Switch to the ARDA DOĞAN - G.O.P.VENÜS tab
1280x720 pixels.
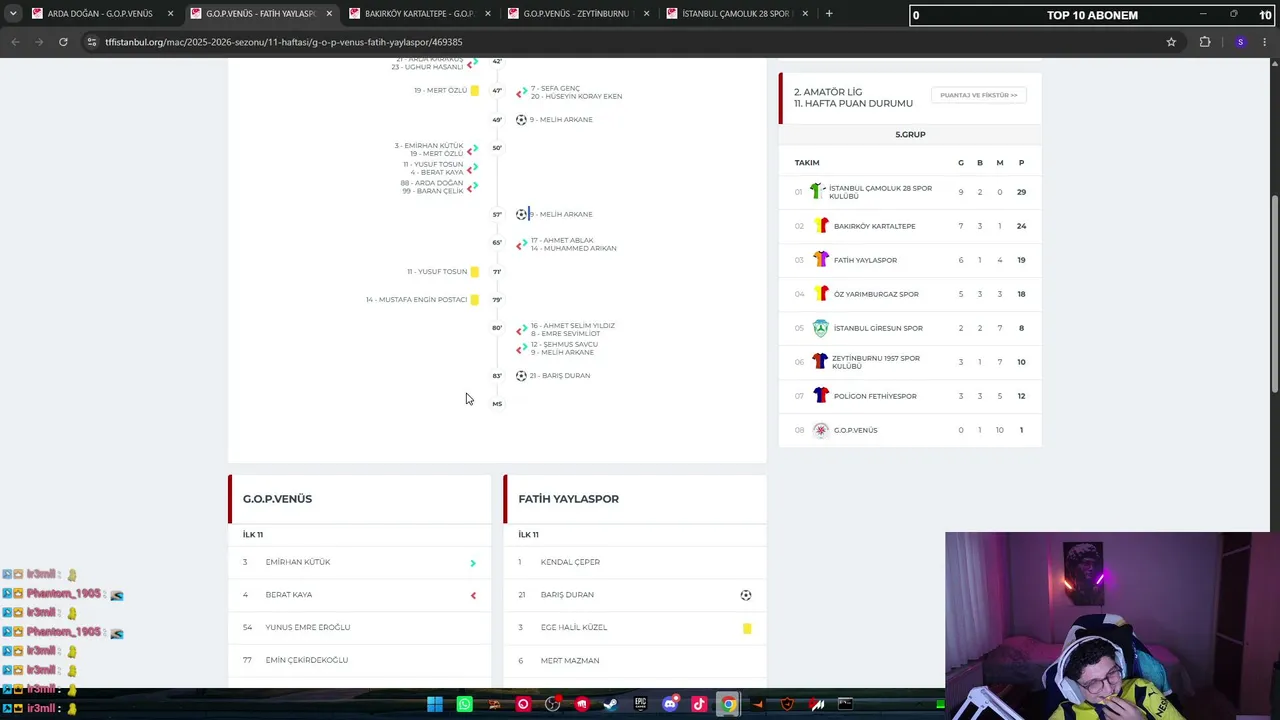click(x=100, y=14)
